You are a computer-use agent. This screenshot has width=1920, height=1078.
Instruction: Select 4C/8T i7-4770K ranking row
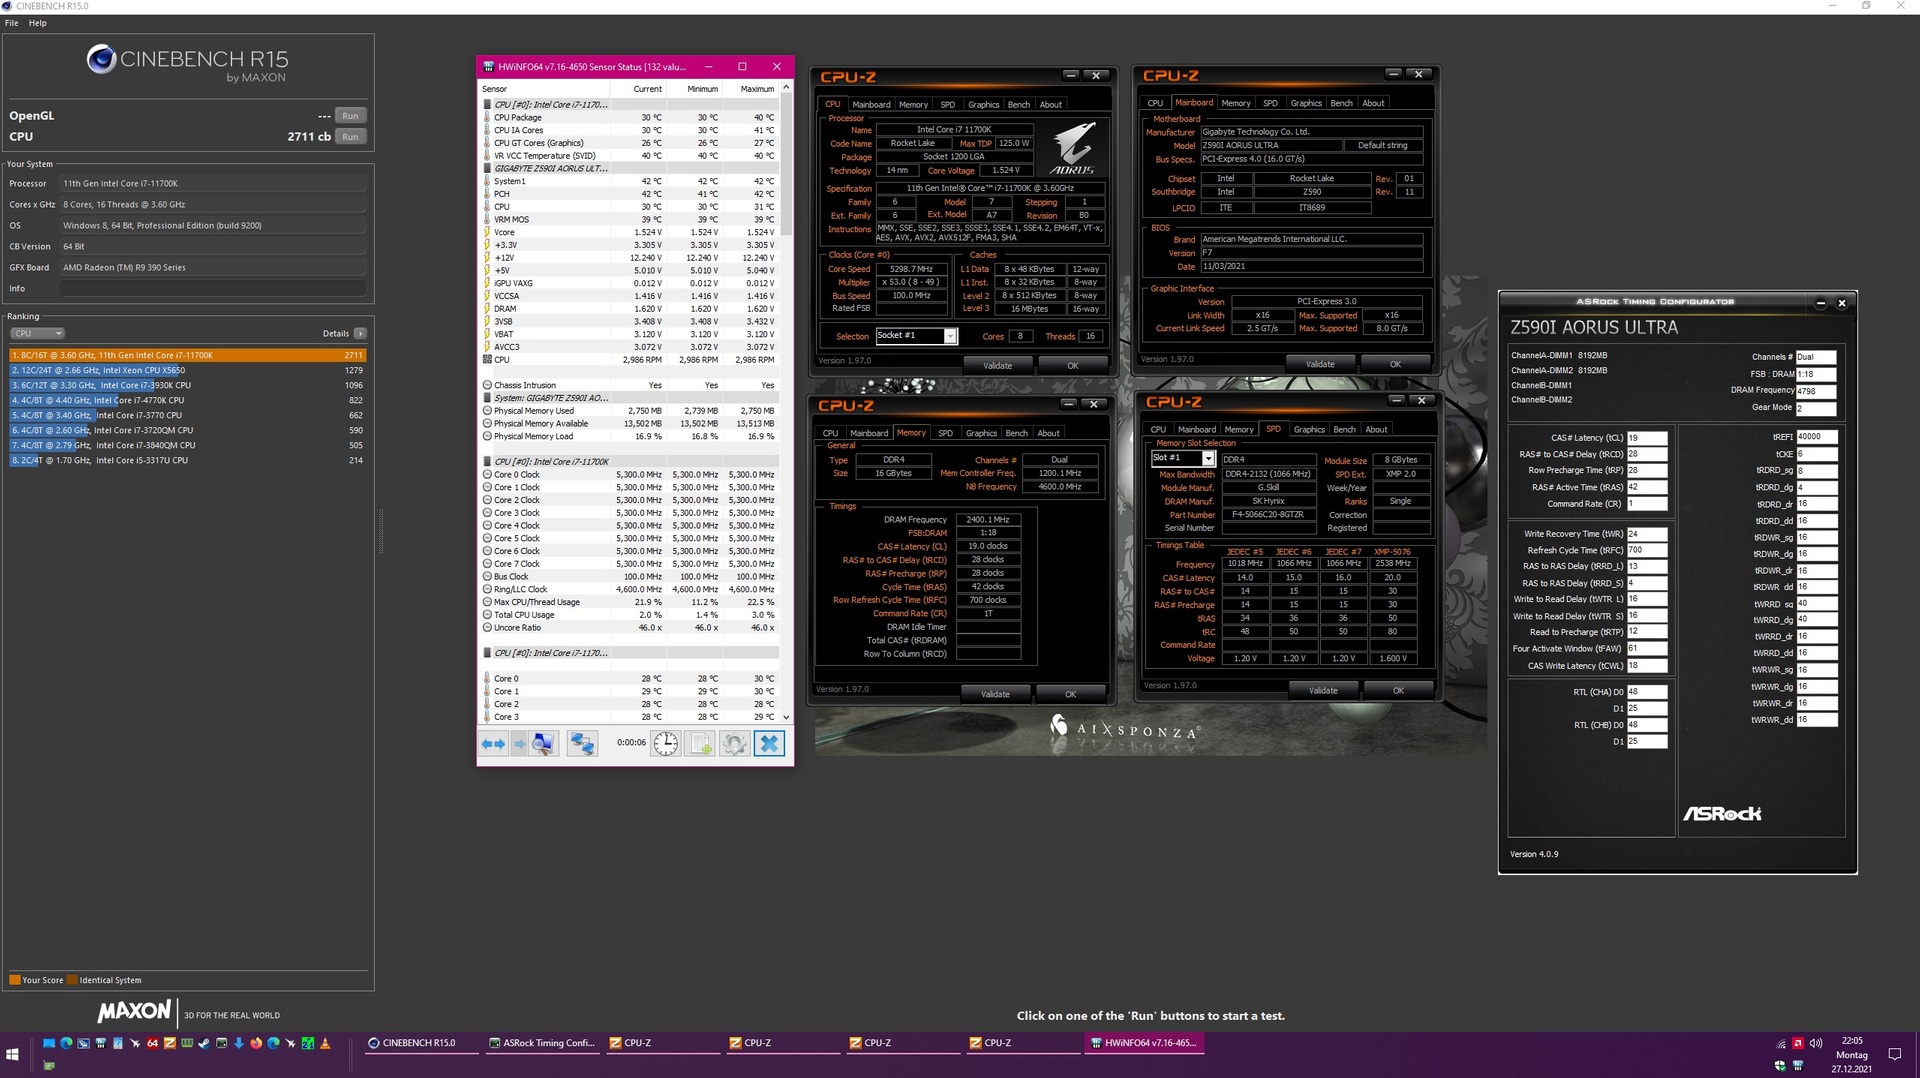[x=188, y=400]
